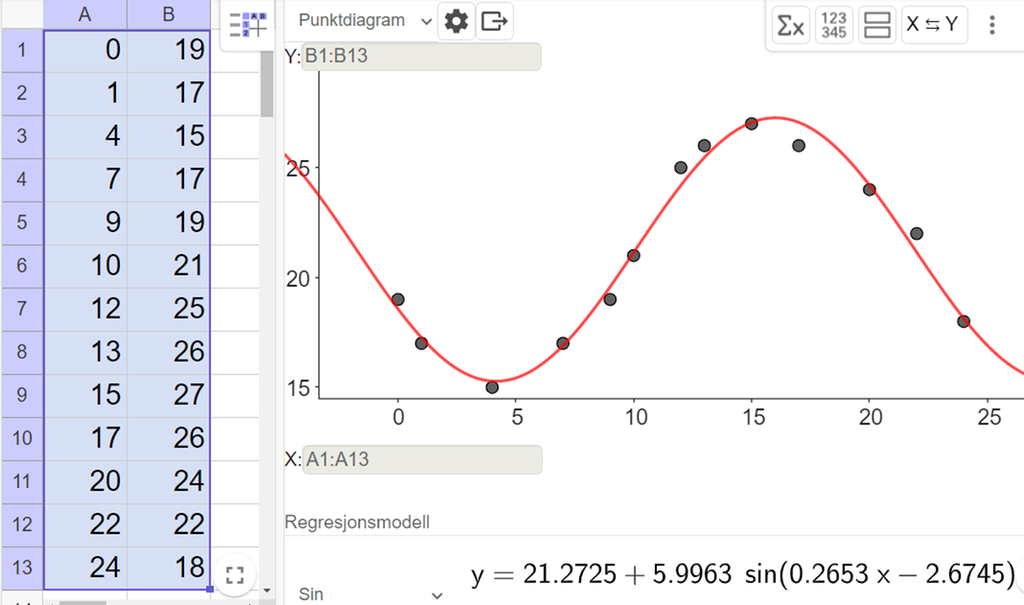Select the Σx statistics summary icon
The image size is (1024, 605).
click(x=790, y=25)
